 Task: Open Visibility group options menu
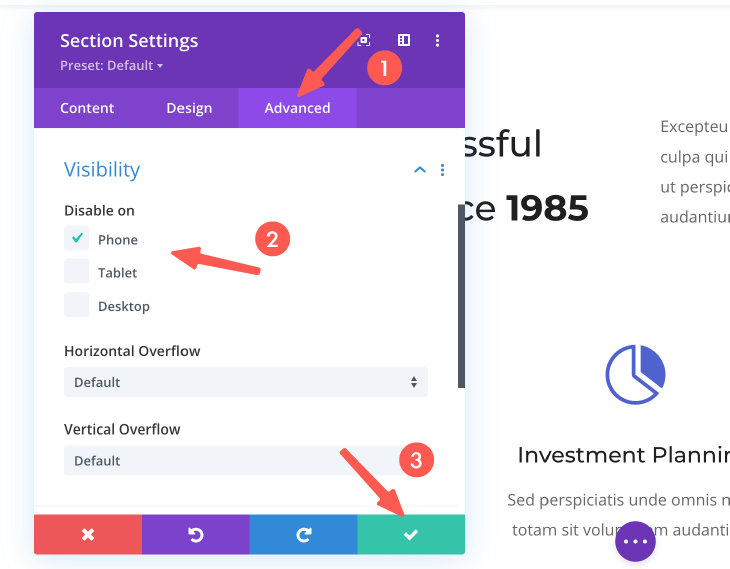(443, 170)
